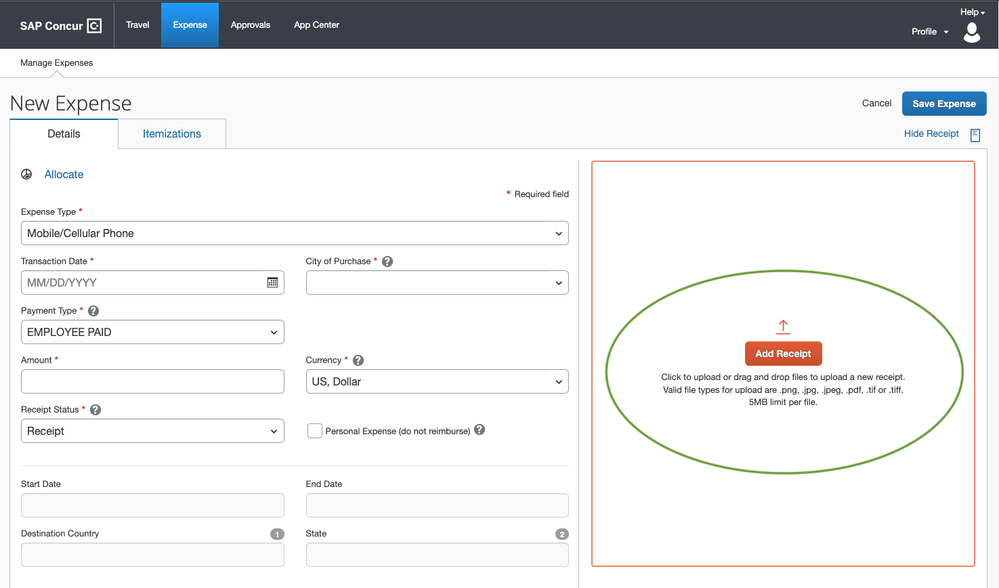Click the SAP Concur logo
This screenshot has height=588, width=999.
coord(61,25)
